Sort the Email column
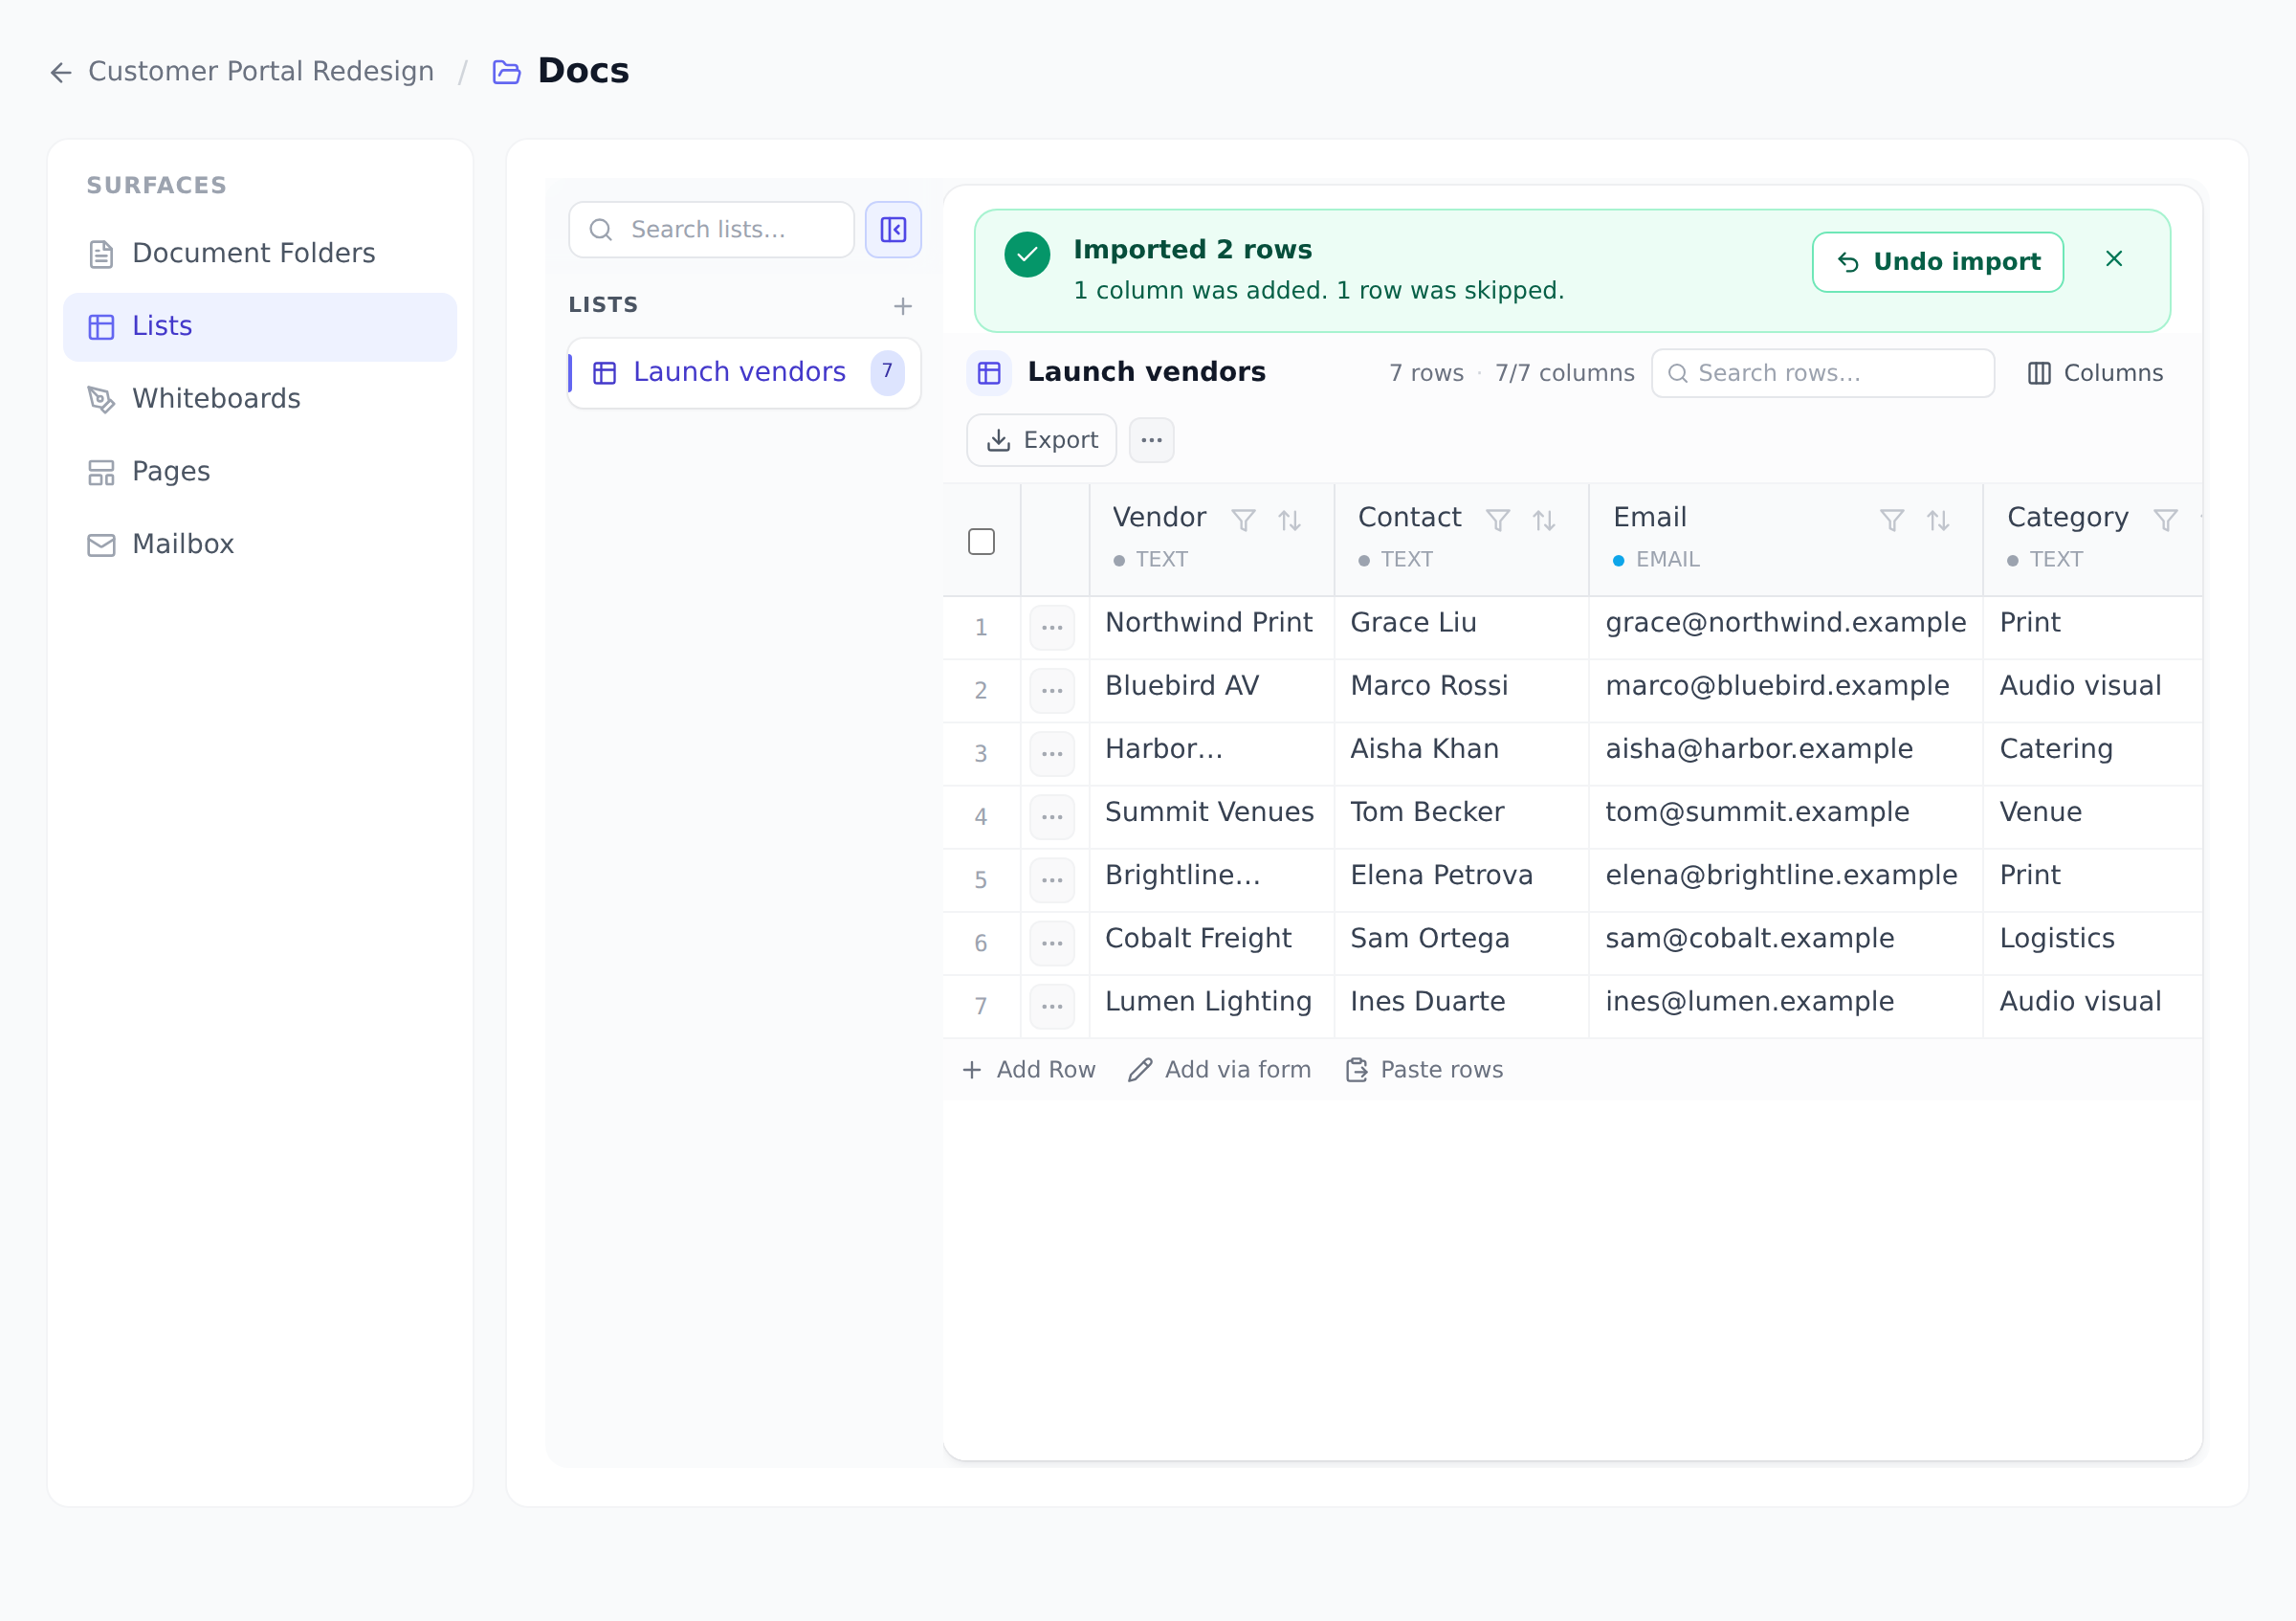The width and height of the screenshot is (2296, 1621). pos(1938,520)
